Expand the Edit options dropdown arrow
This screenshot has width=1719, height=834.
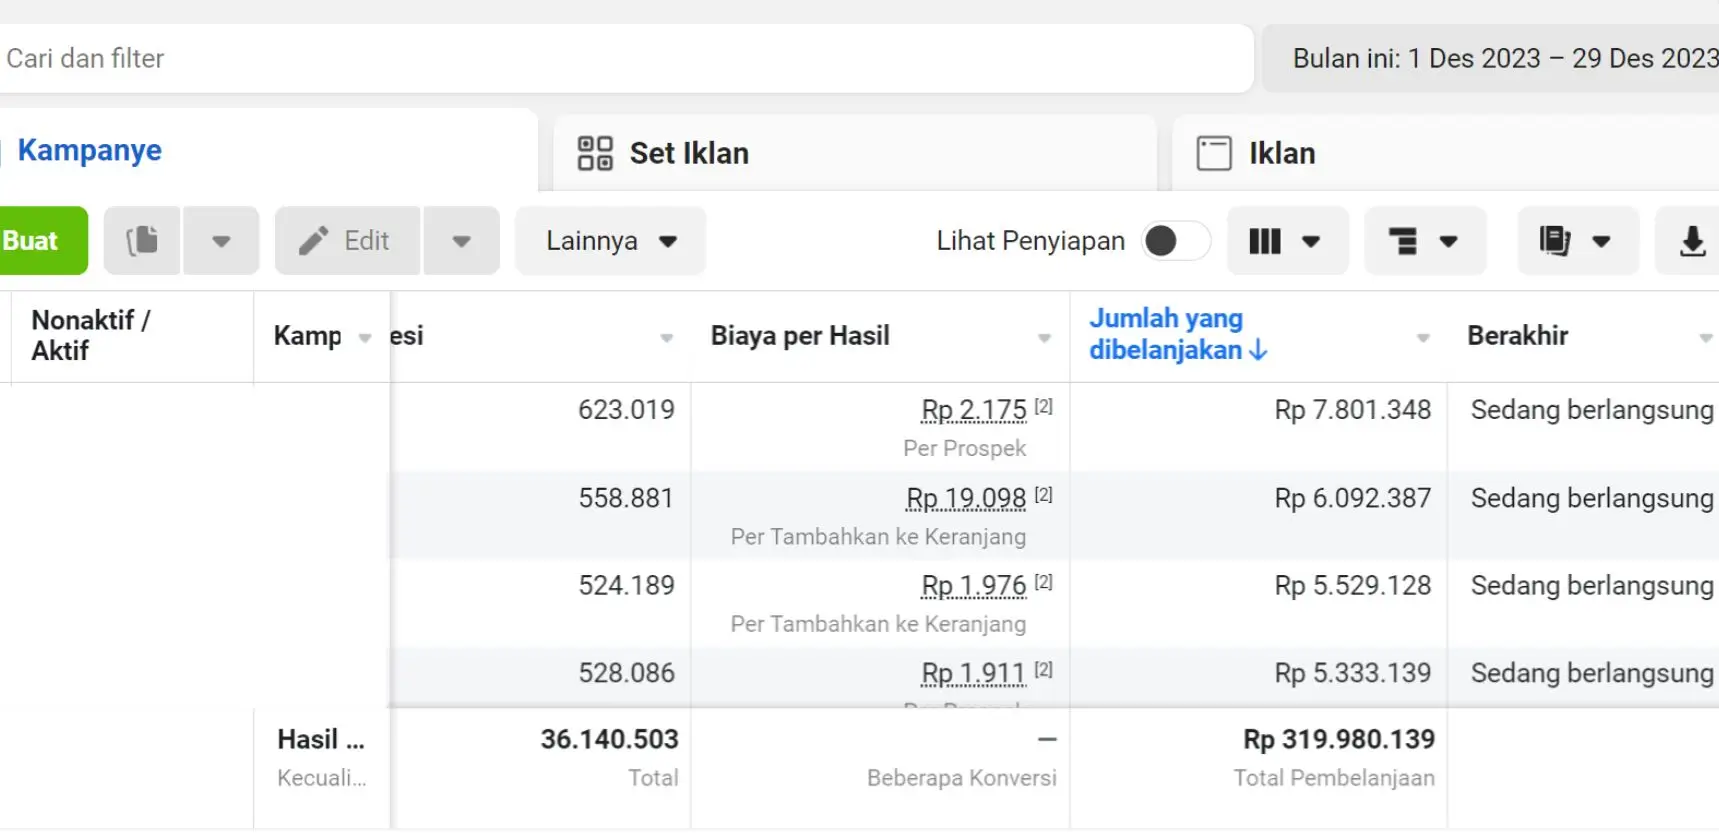point(461,241)
